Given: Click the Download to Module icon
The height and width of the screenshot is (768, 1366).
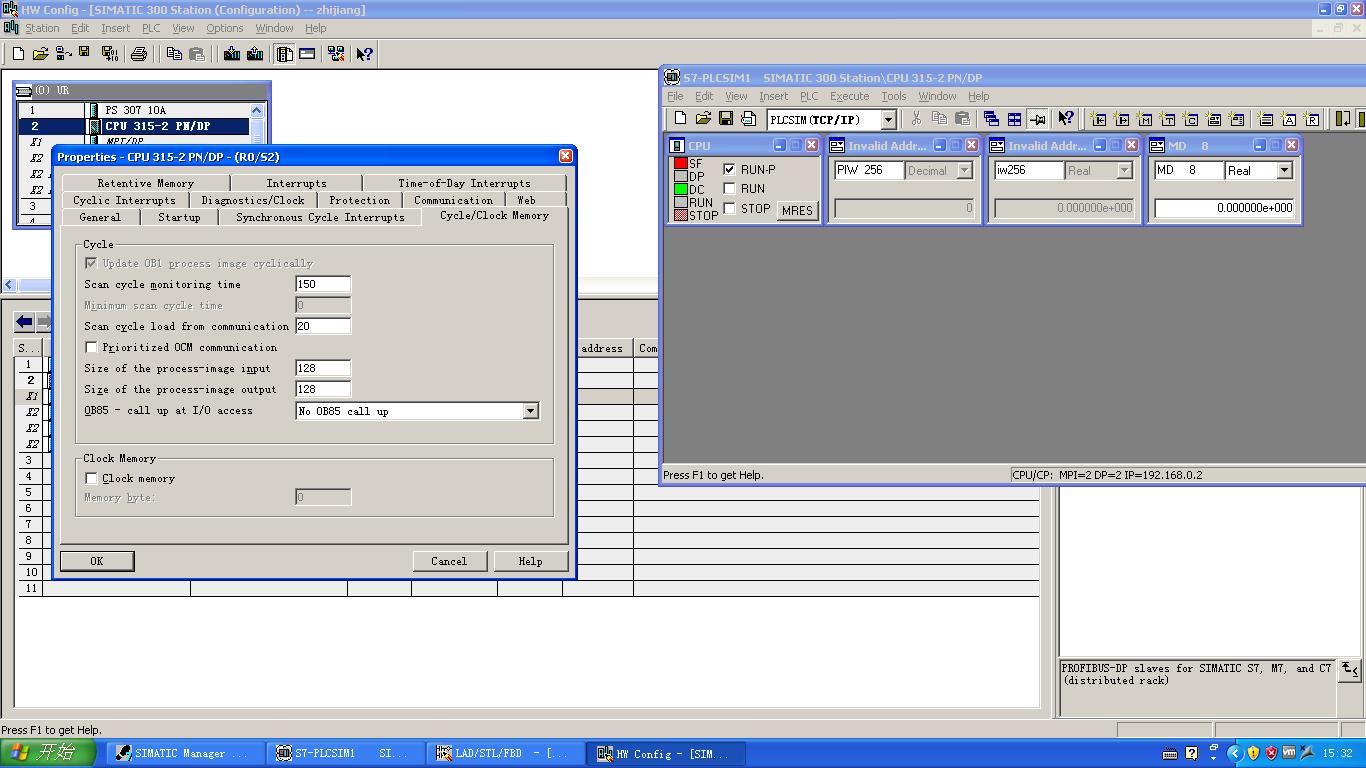Looking at the screenshot, I should tap(232, 54).
